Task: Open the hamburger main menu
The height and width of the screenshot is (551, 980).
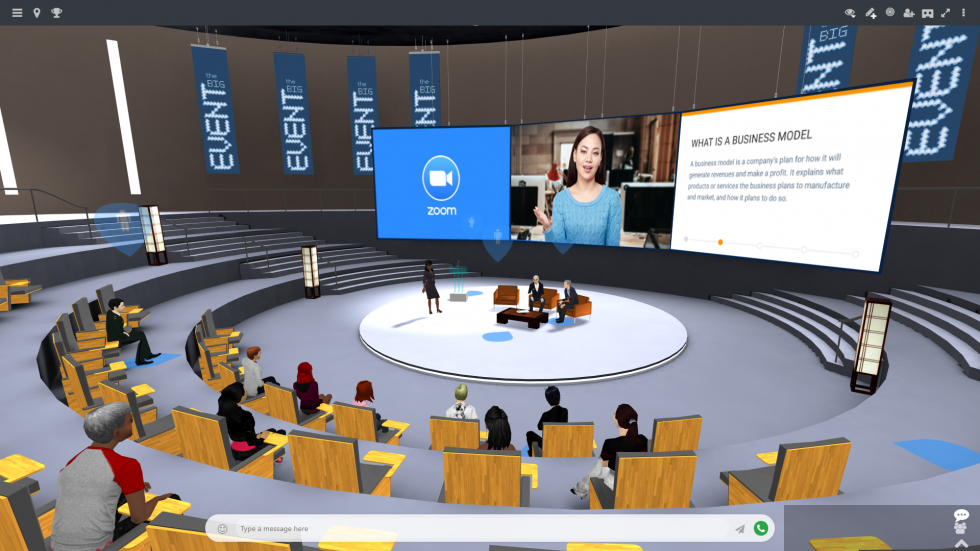Action: click(x=17, y=13)
